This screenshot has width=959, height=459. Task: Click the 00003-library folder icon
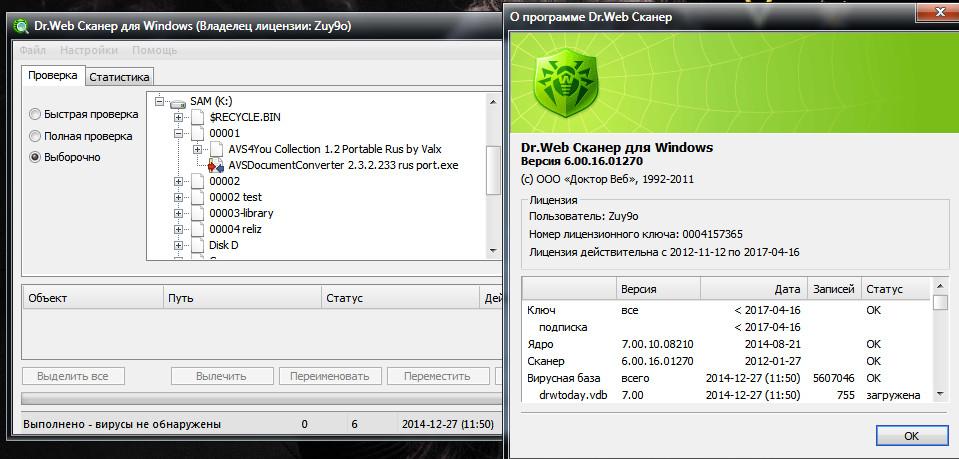pyautogui.click(x=197, y=213)
